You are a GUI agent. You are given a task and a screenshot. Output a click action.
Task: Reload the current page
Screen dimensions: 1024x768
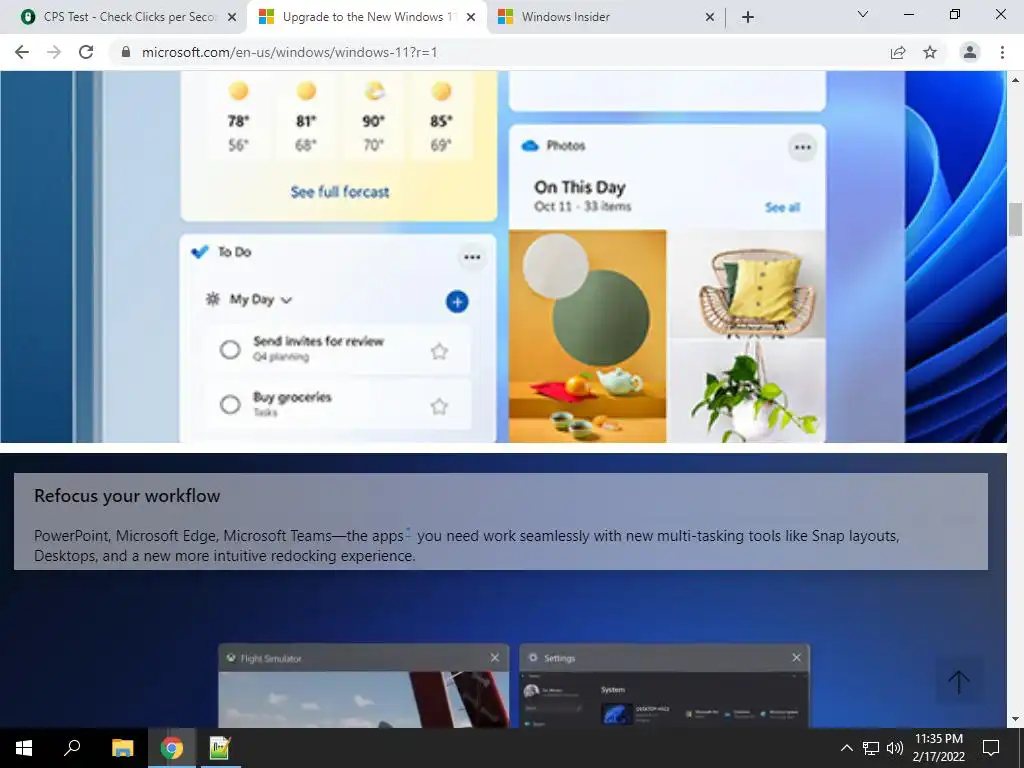point(86,52)
